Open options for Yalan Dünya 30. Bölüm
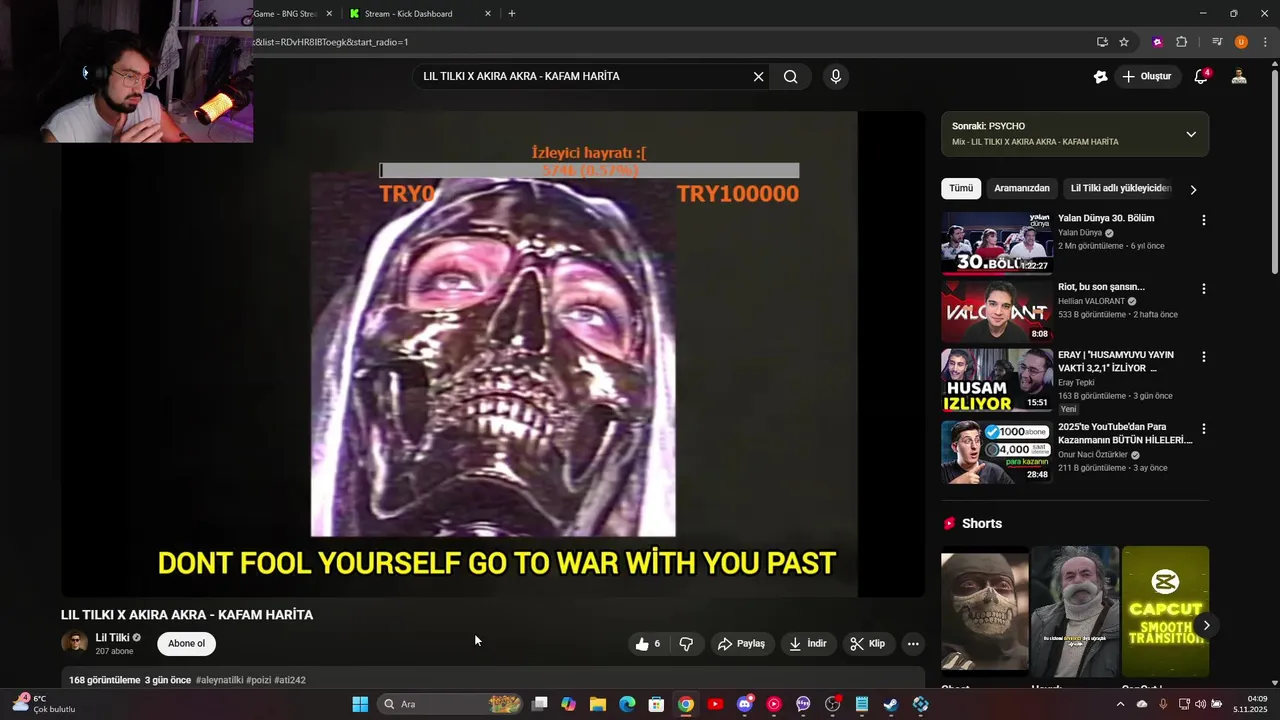Image resolution: width=1280 pixels, height=720 pixels. point(1204,220)
